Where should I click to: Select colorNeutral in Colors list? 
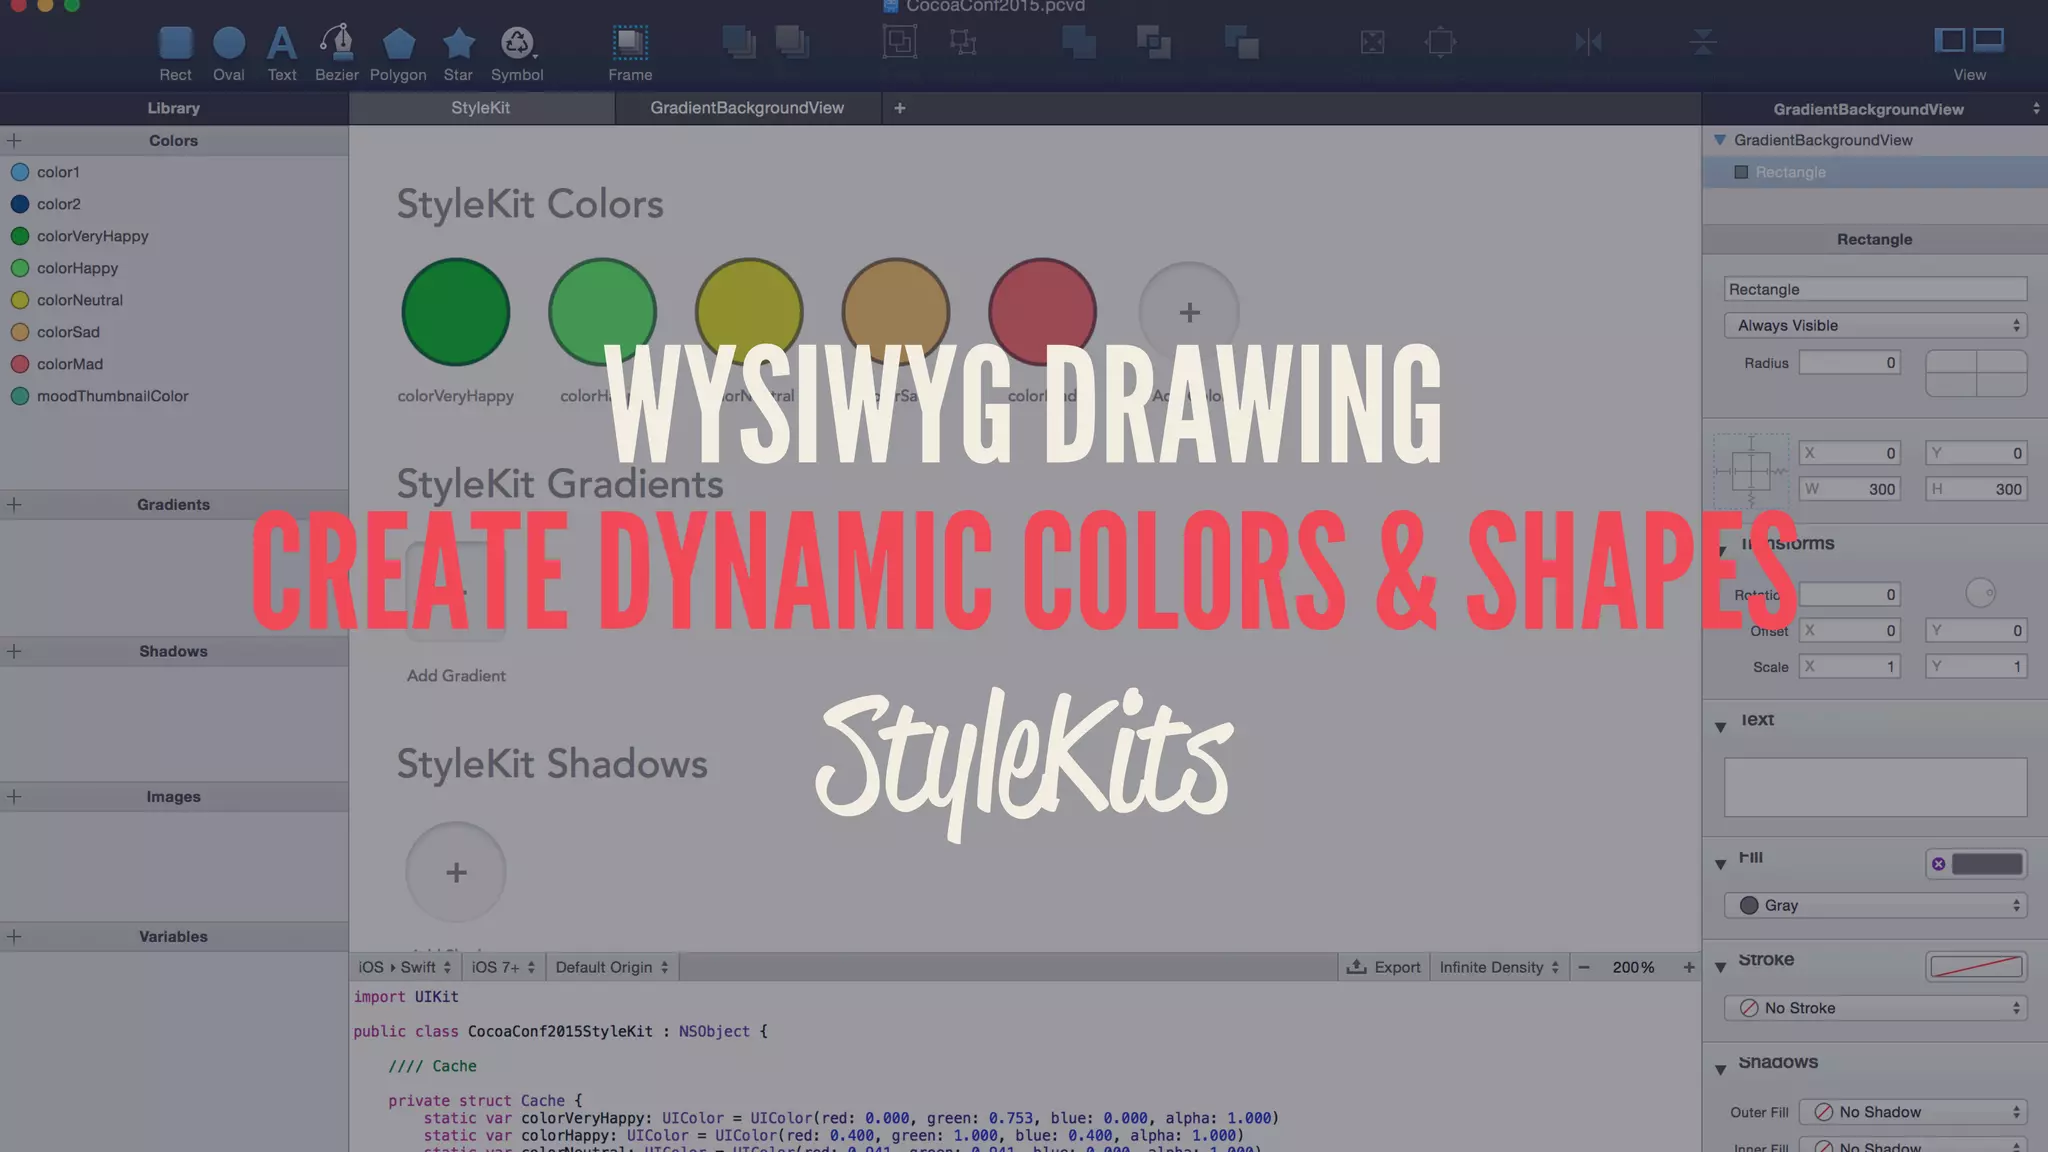pos(174,300)
